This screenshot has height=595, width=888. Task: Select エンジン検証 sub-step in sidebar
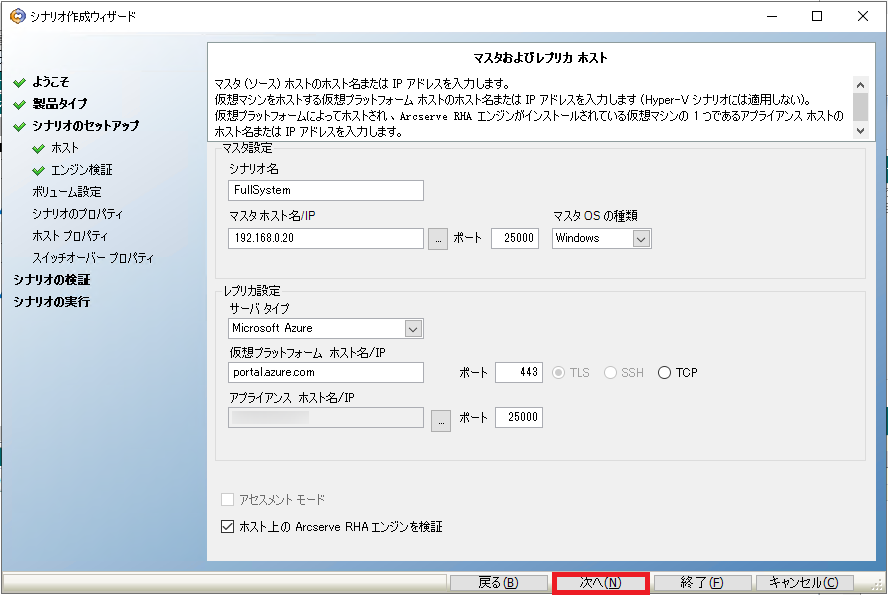tap(82, 170)
